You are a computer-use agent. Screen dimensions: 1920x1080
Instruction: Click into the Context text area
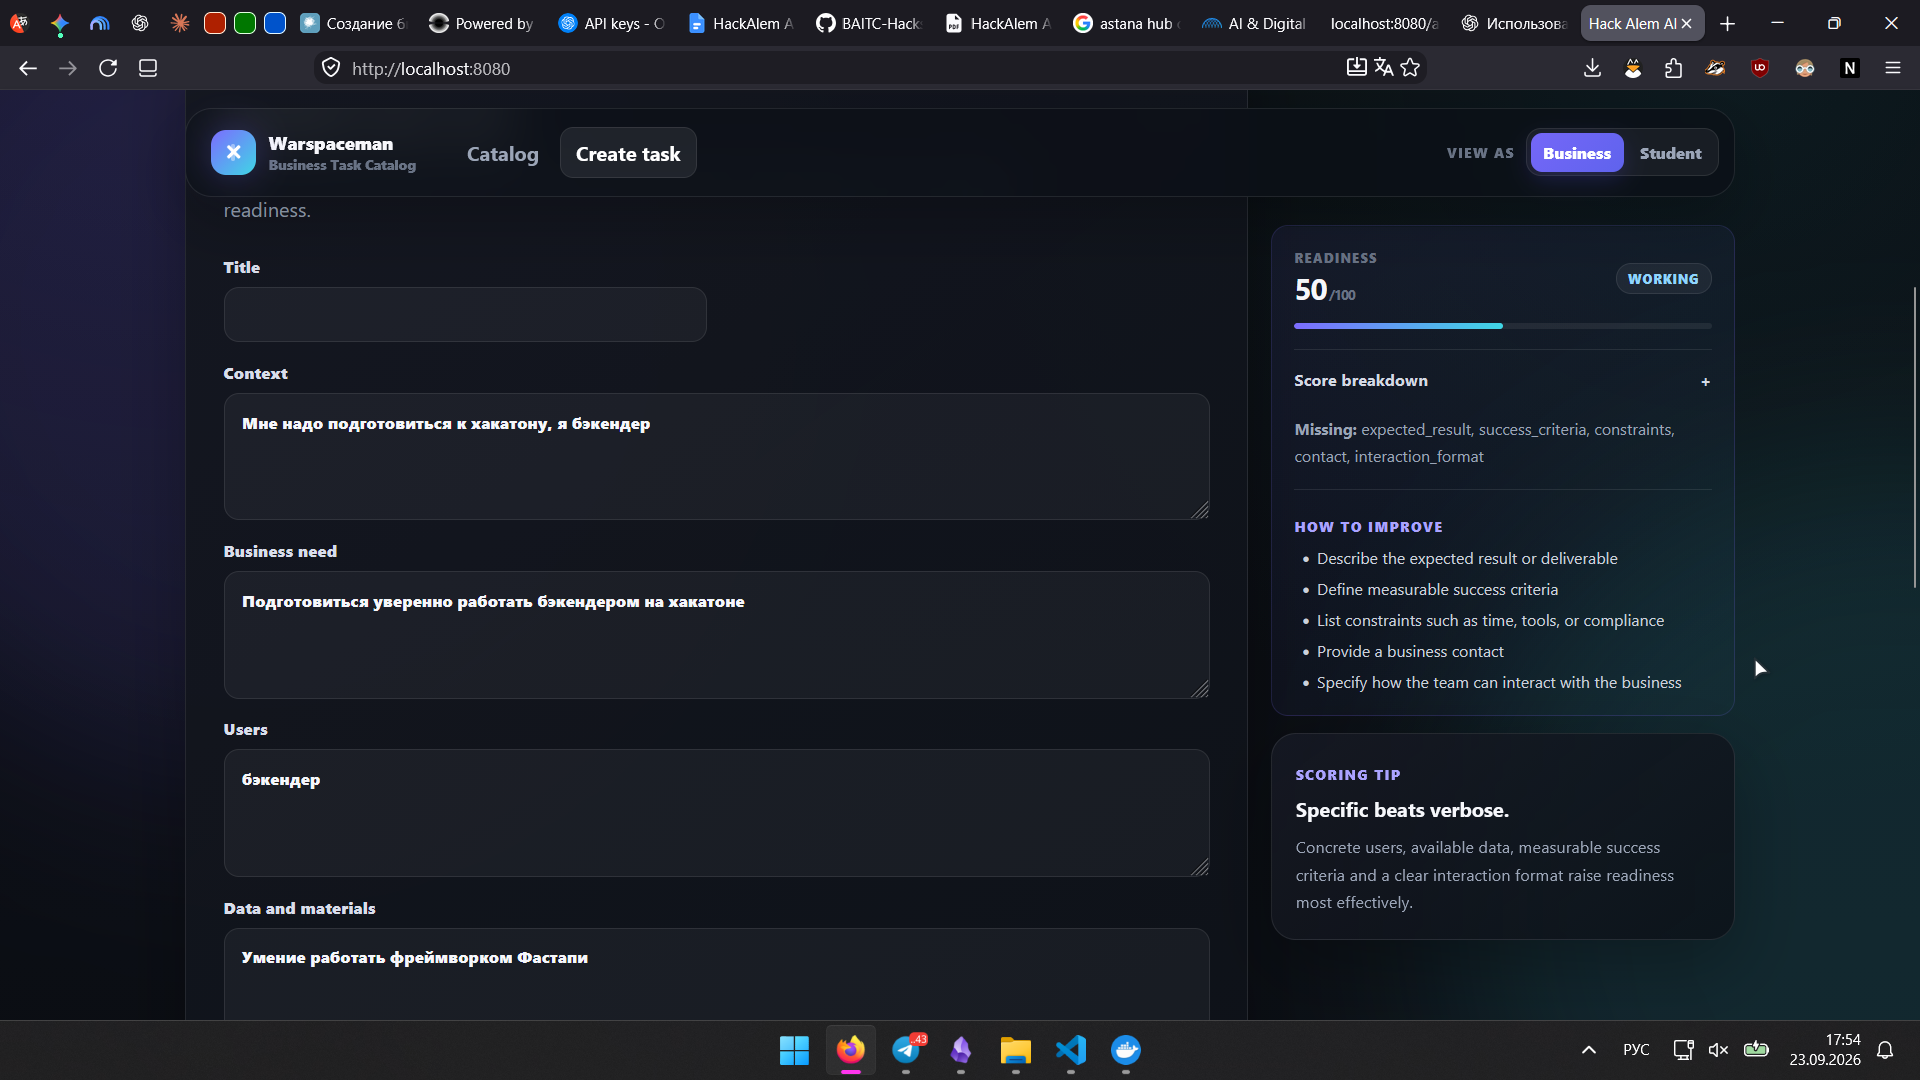[716, 456]
